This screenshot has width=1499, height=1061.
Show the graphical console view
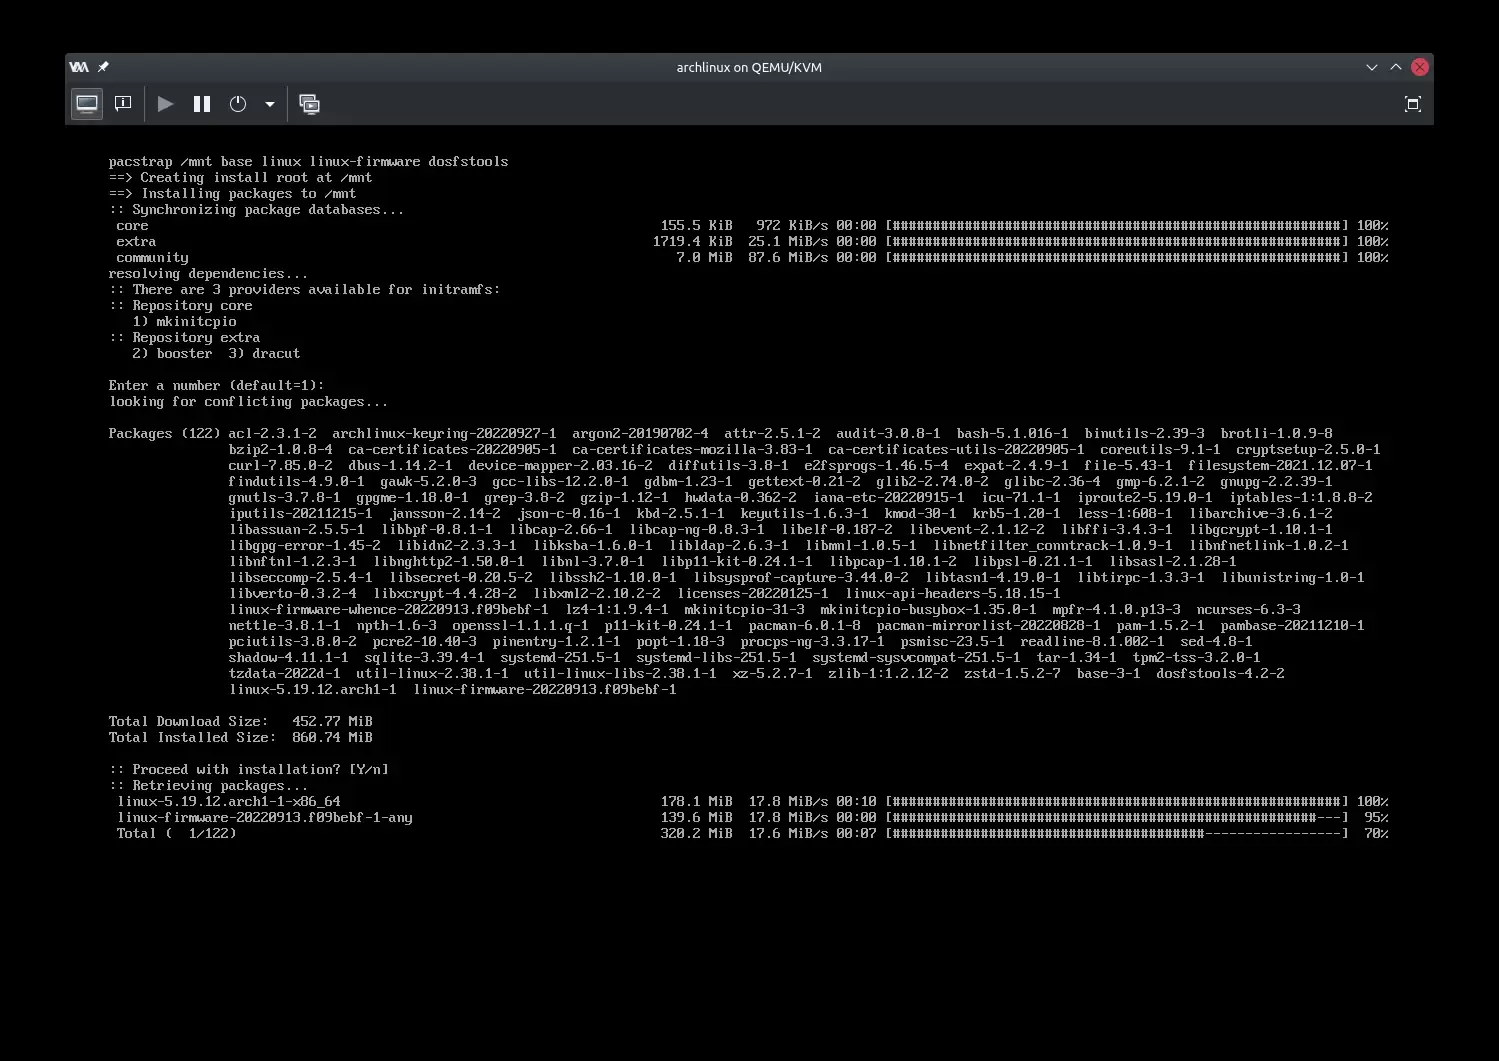click(x=87, y=104)
